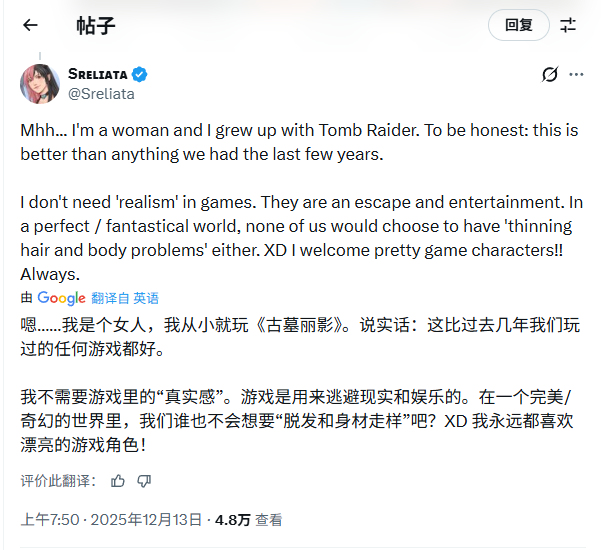Open the reply sorting filter icon
601x550 pixels.
point(568,25)
